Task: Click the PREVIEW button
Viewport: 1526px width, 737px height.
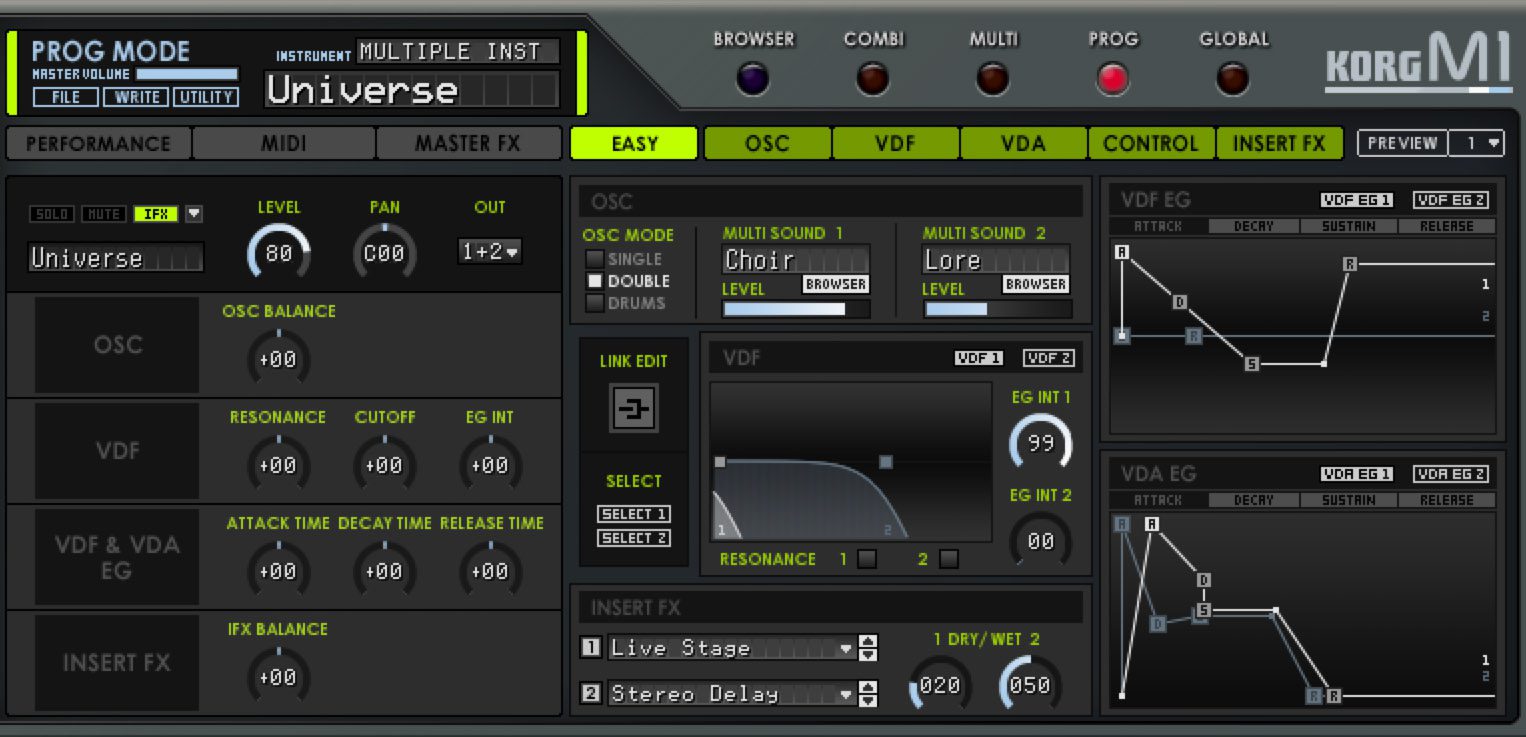Action: [x=1402, y=143]
